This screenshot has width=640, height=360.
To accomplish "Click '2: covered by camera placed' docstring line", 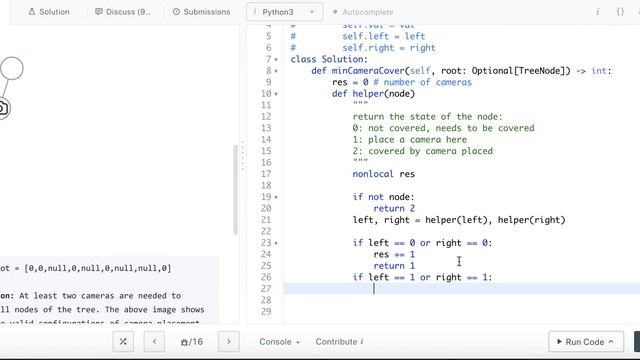I will [x=422, y=151].
